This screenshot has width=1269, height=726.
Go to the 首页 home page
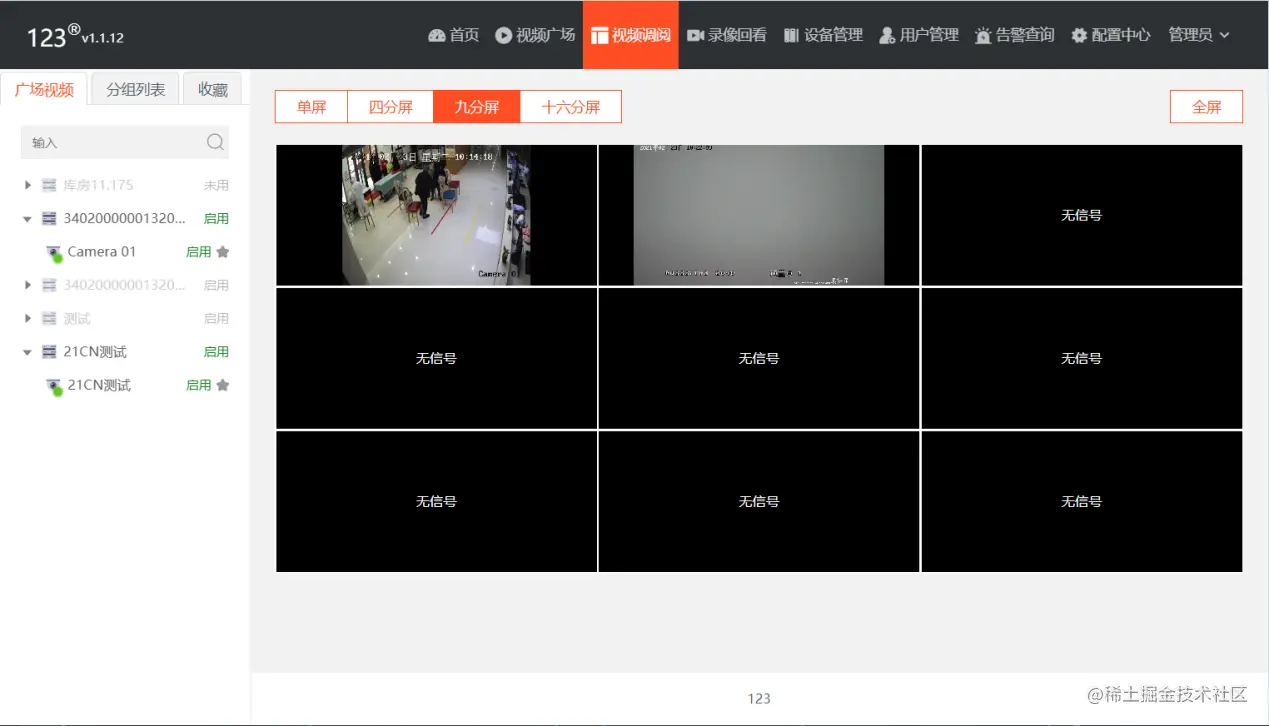click(453, 35)
